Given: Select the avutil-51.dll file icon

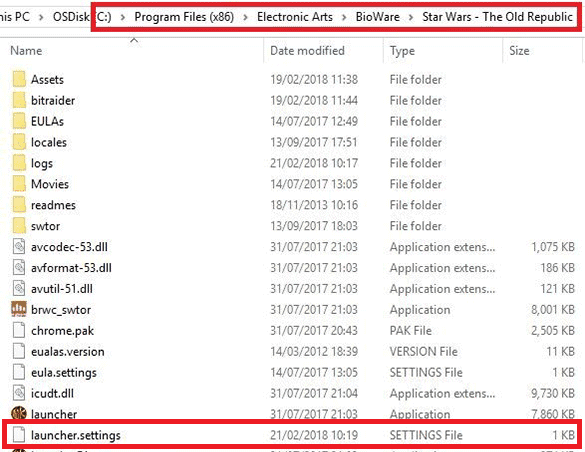Looking at the screenshot, I should (19, 288).
